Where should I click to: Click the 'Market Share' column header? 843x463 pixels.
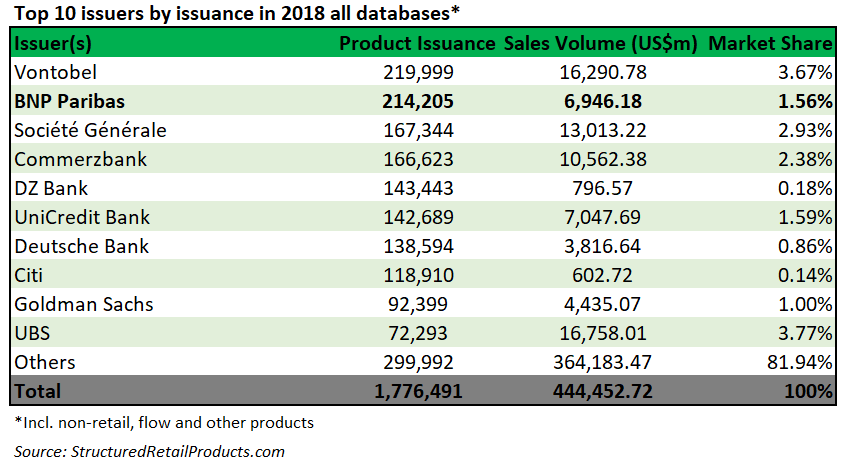coord(770,44)
